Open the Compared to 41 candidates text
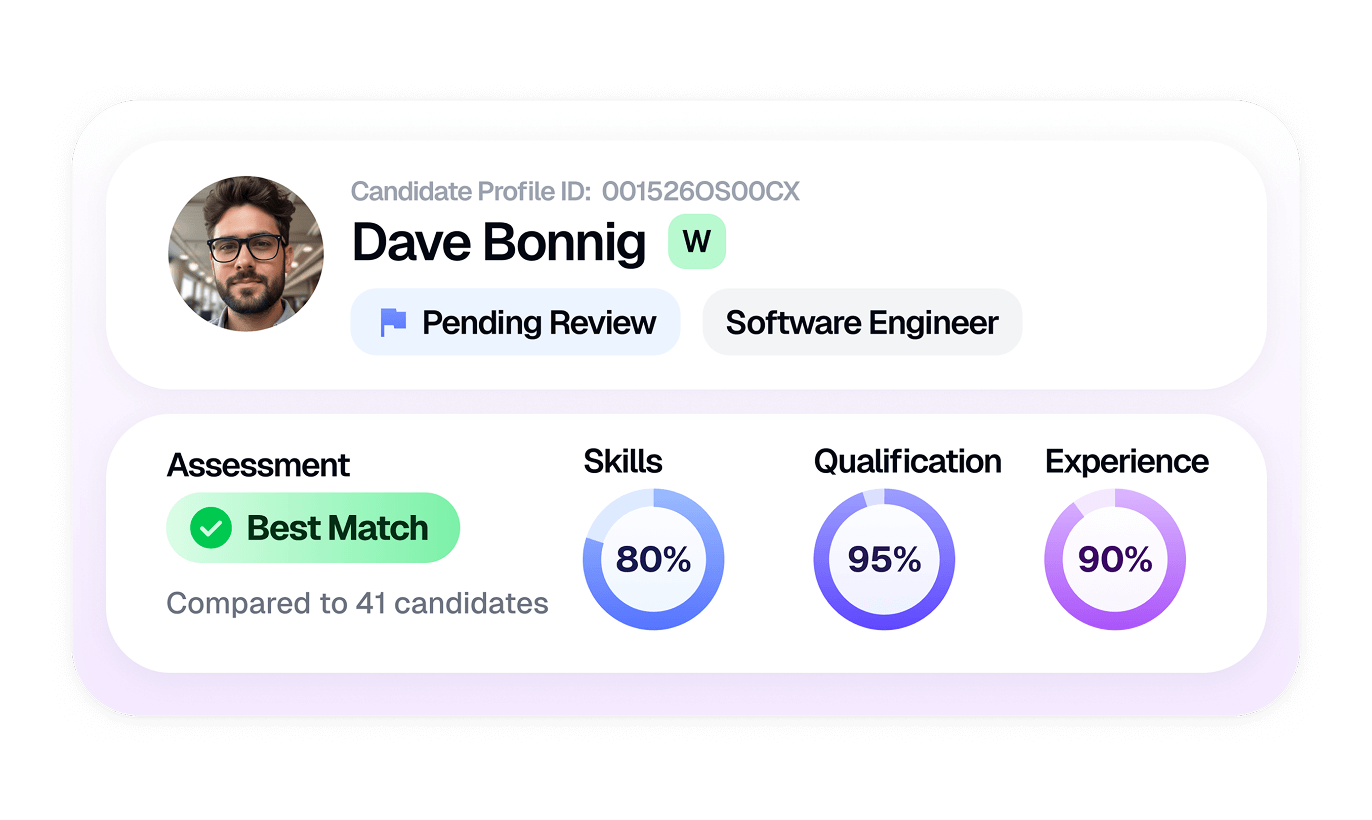 [x=357, y=604]
